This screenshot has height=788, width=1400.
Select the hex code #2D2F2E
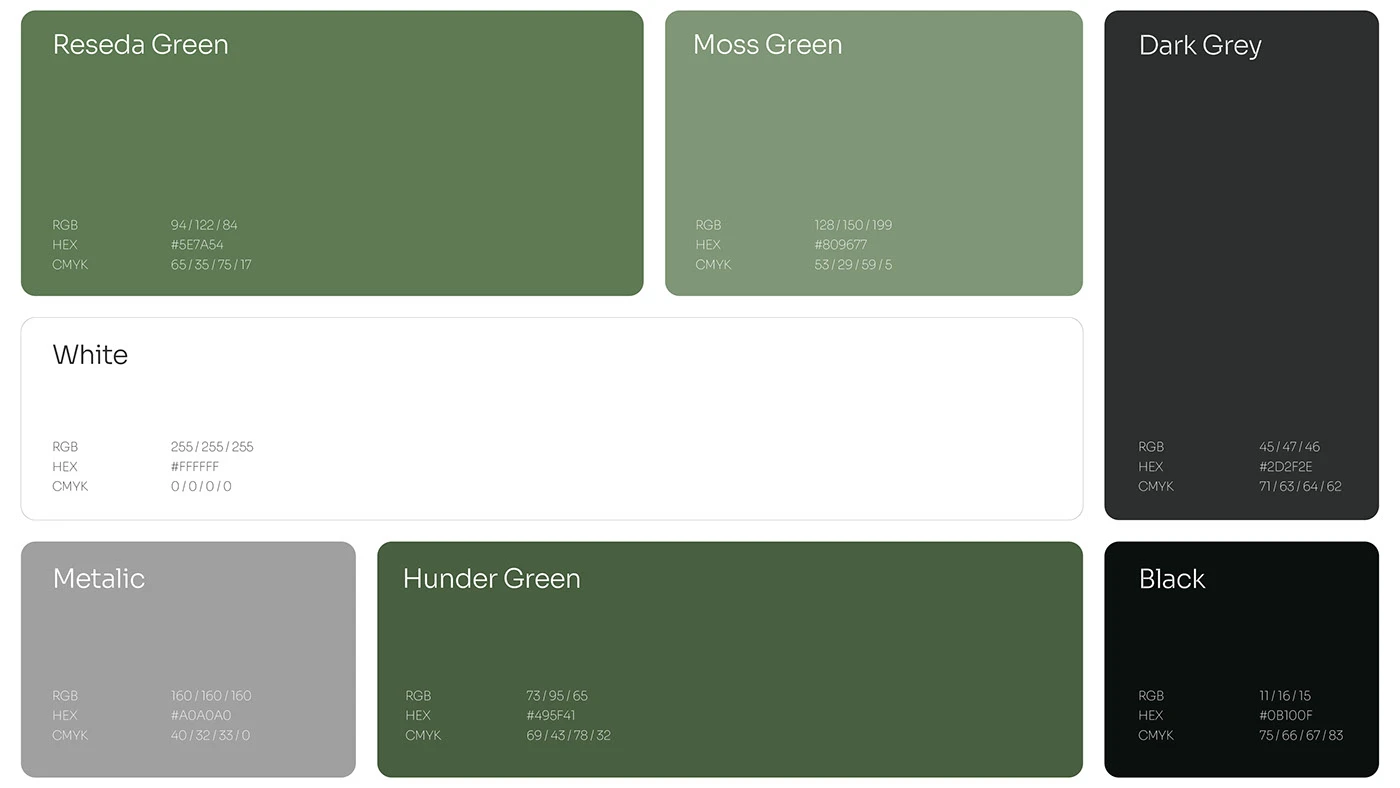(x=1285, y=467)
